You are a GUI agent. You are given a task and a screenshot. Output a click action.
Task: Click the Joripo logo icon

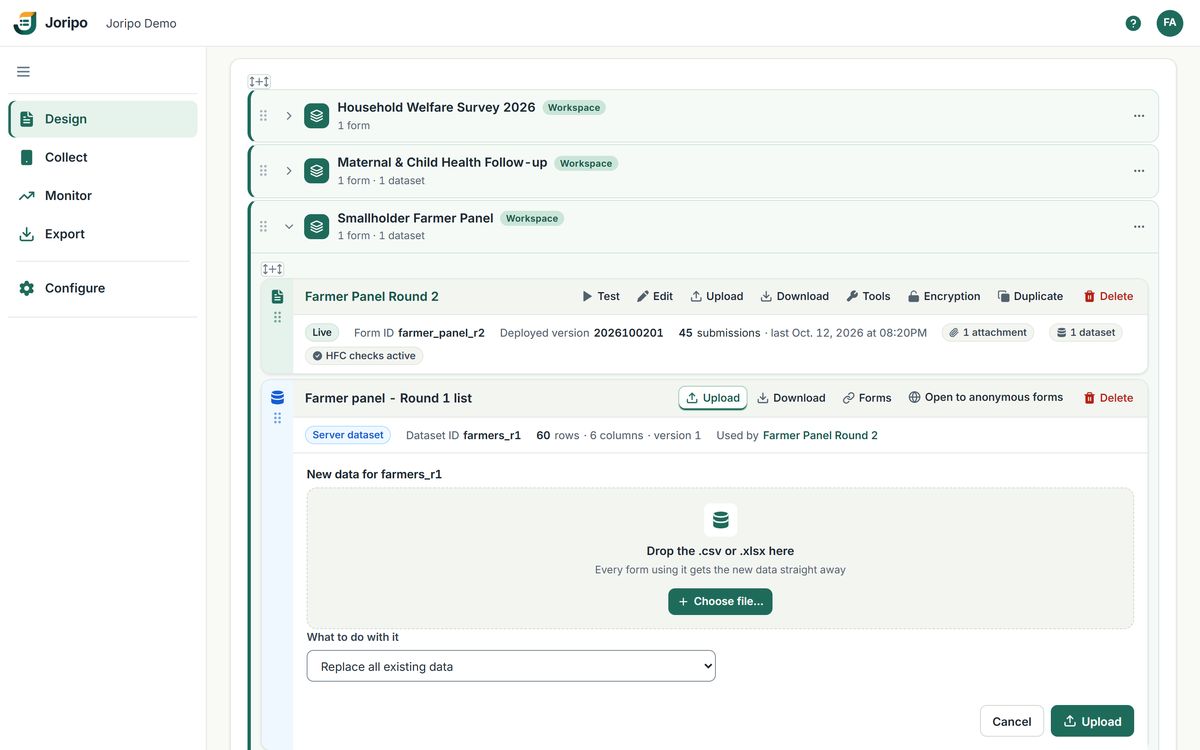pos(25,23)
